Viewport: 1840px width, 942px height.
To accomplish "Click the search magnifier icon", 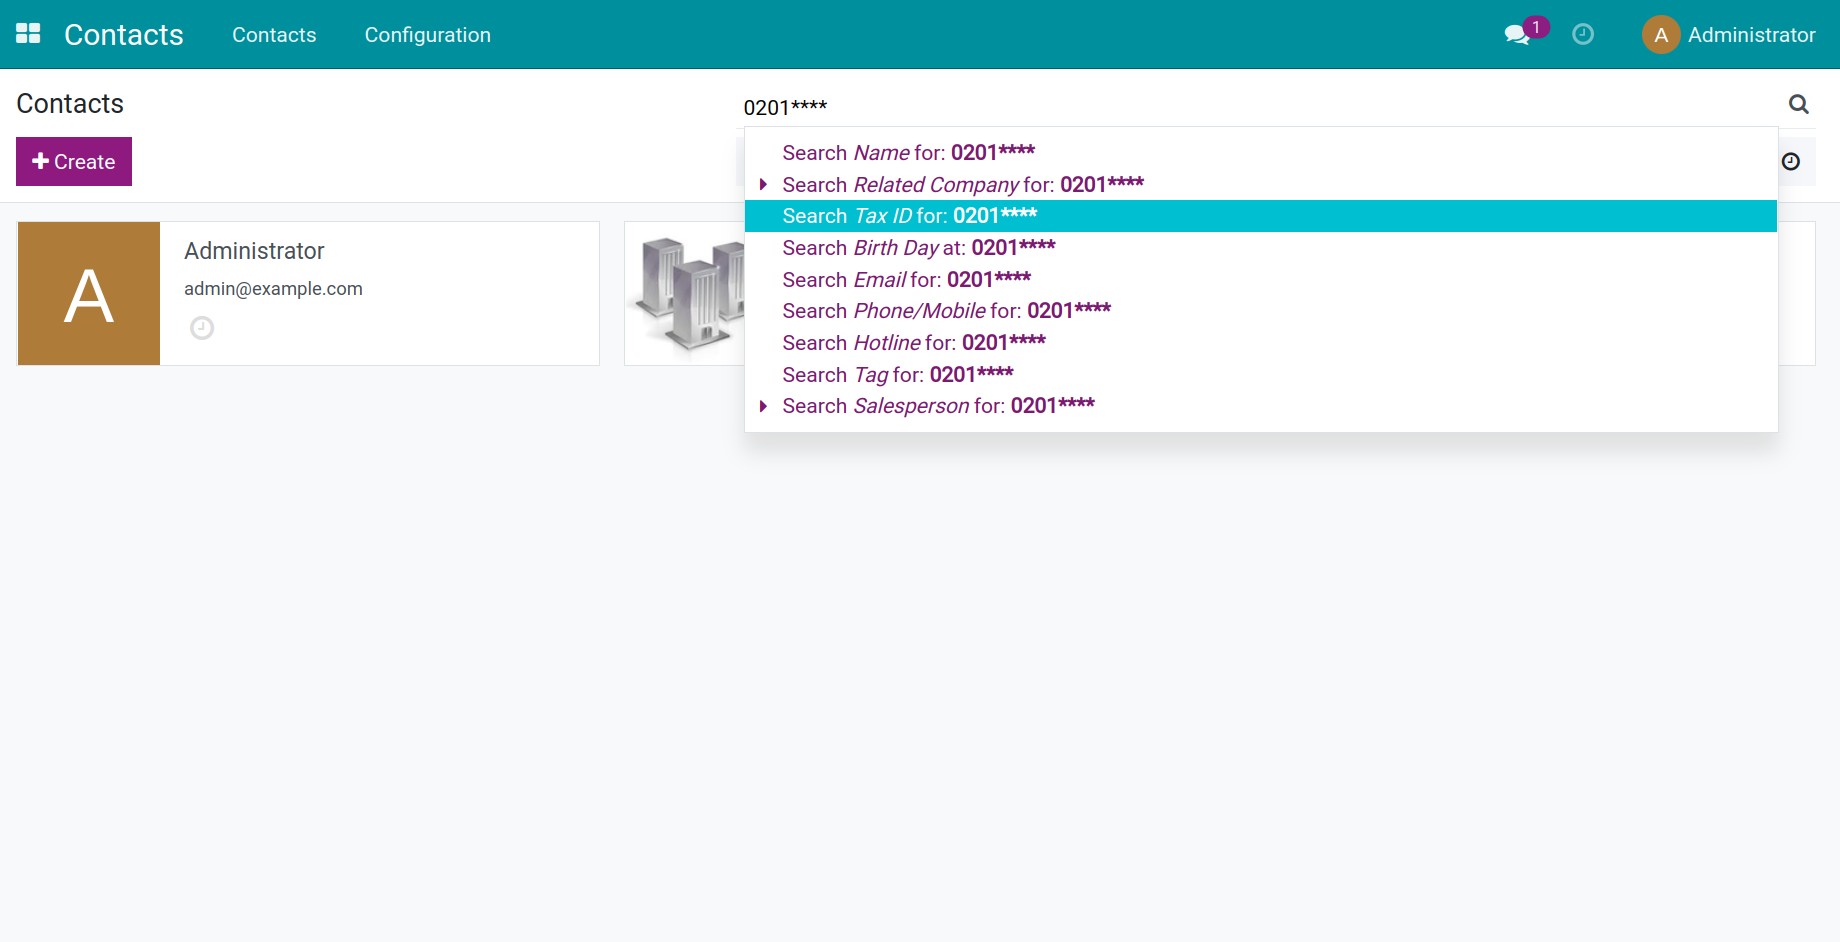I will pyautogui.click(x=1798, y=104).
